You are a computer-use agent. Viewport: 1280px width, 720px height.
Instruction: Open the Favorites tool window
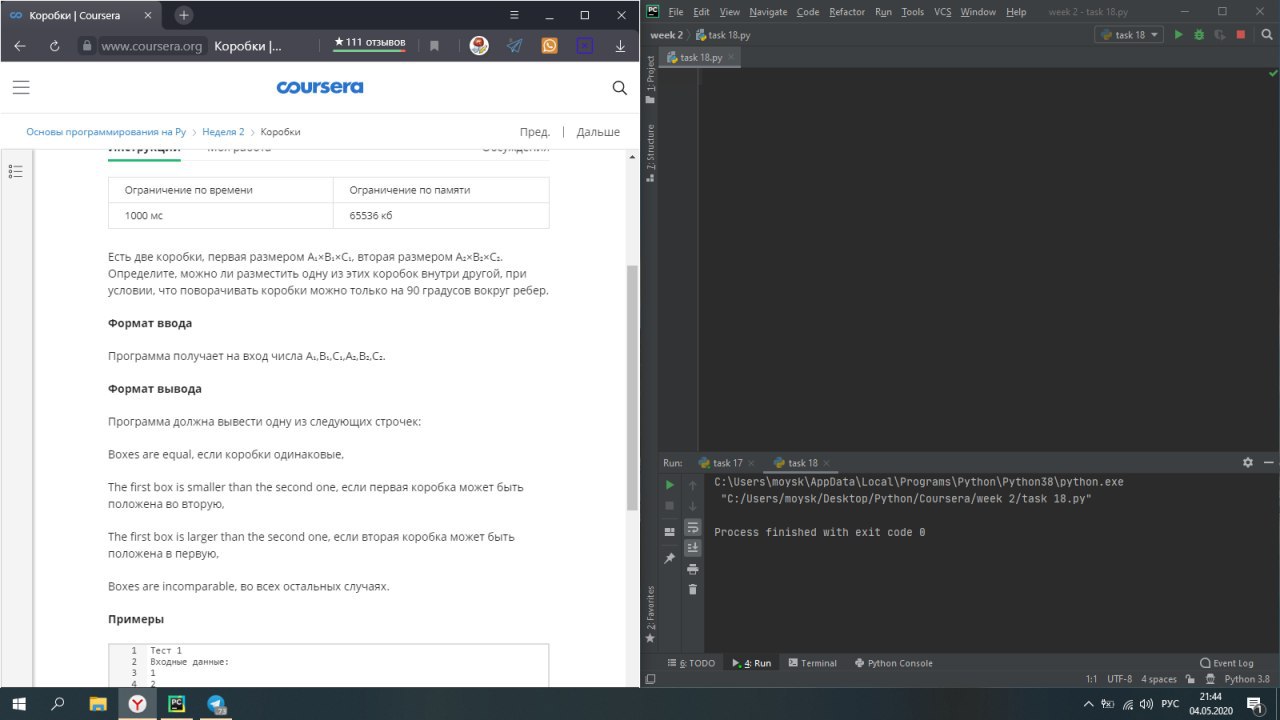pyautogui.click(x=650, y=614)
